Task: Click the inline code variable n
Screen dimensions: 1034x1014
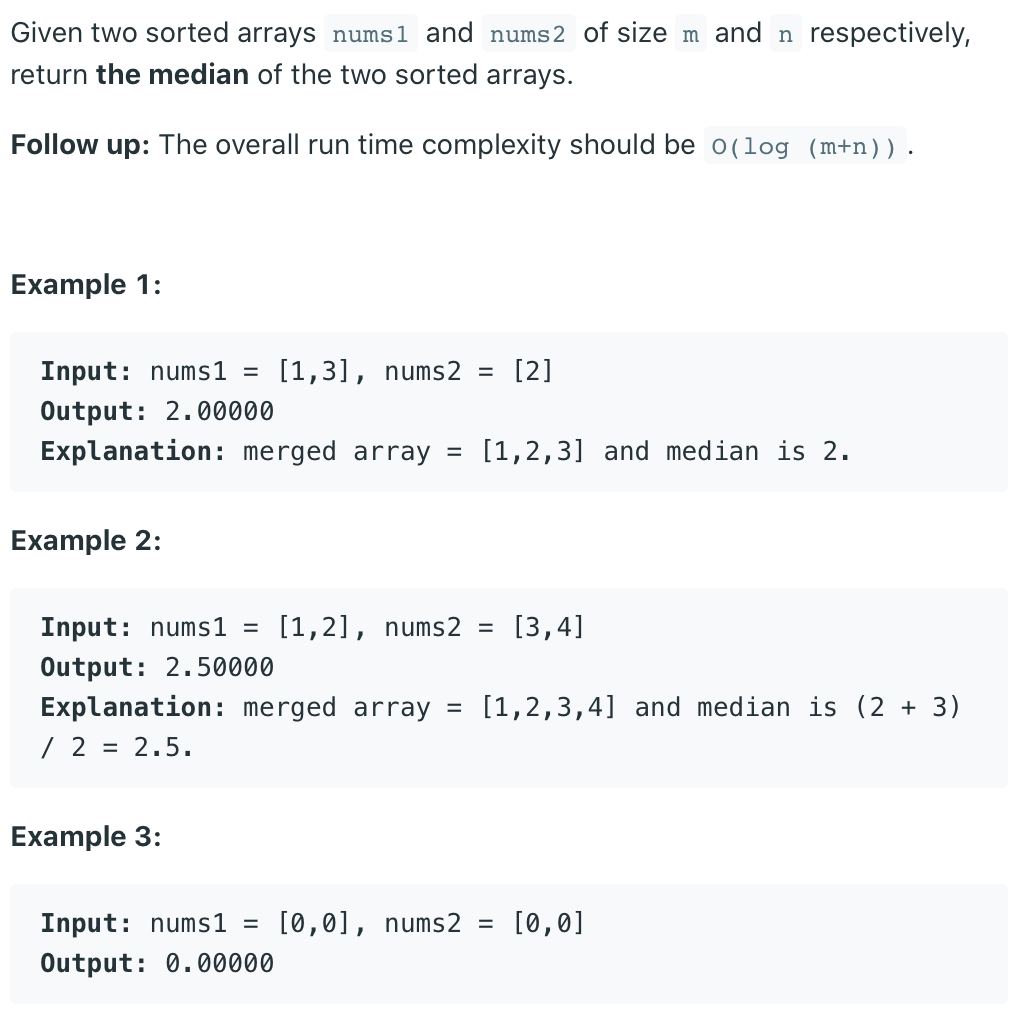Action: (785, 34)
